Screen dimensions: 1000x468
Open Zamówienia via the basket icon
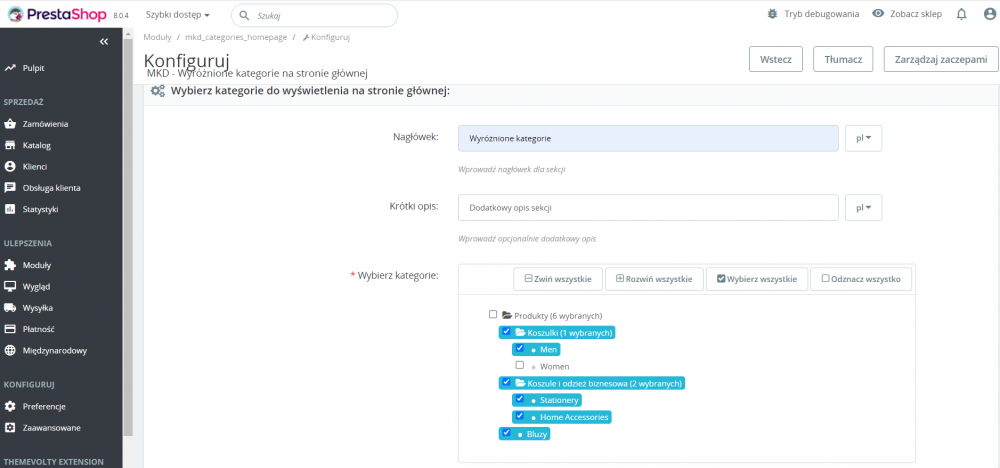pyautogui.click(x=10, y=124)
